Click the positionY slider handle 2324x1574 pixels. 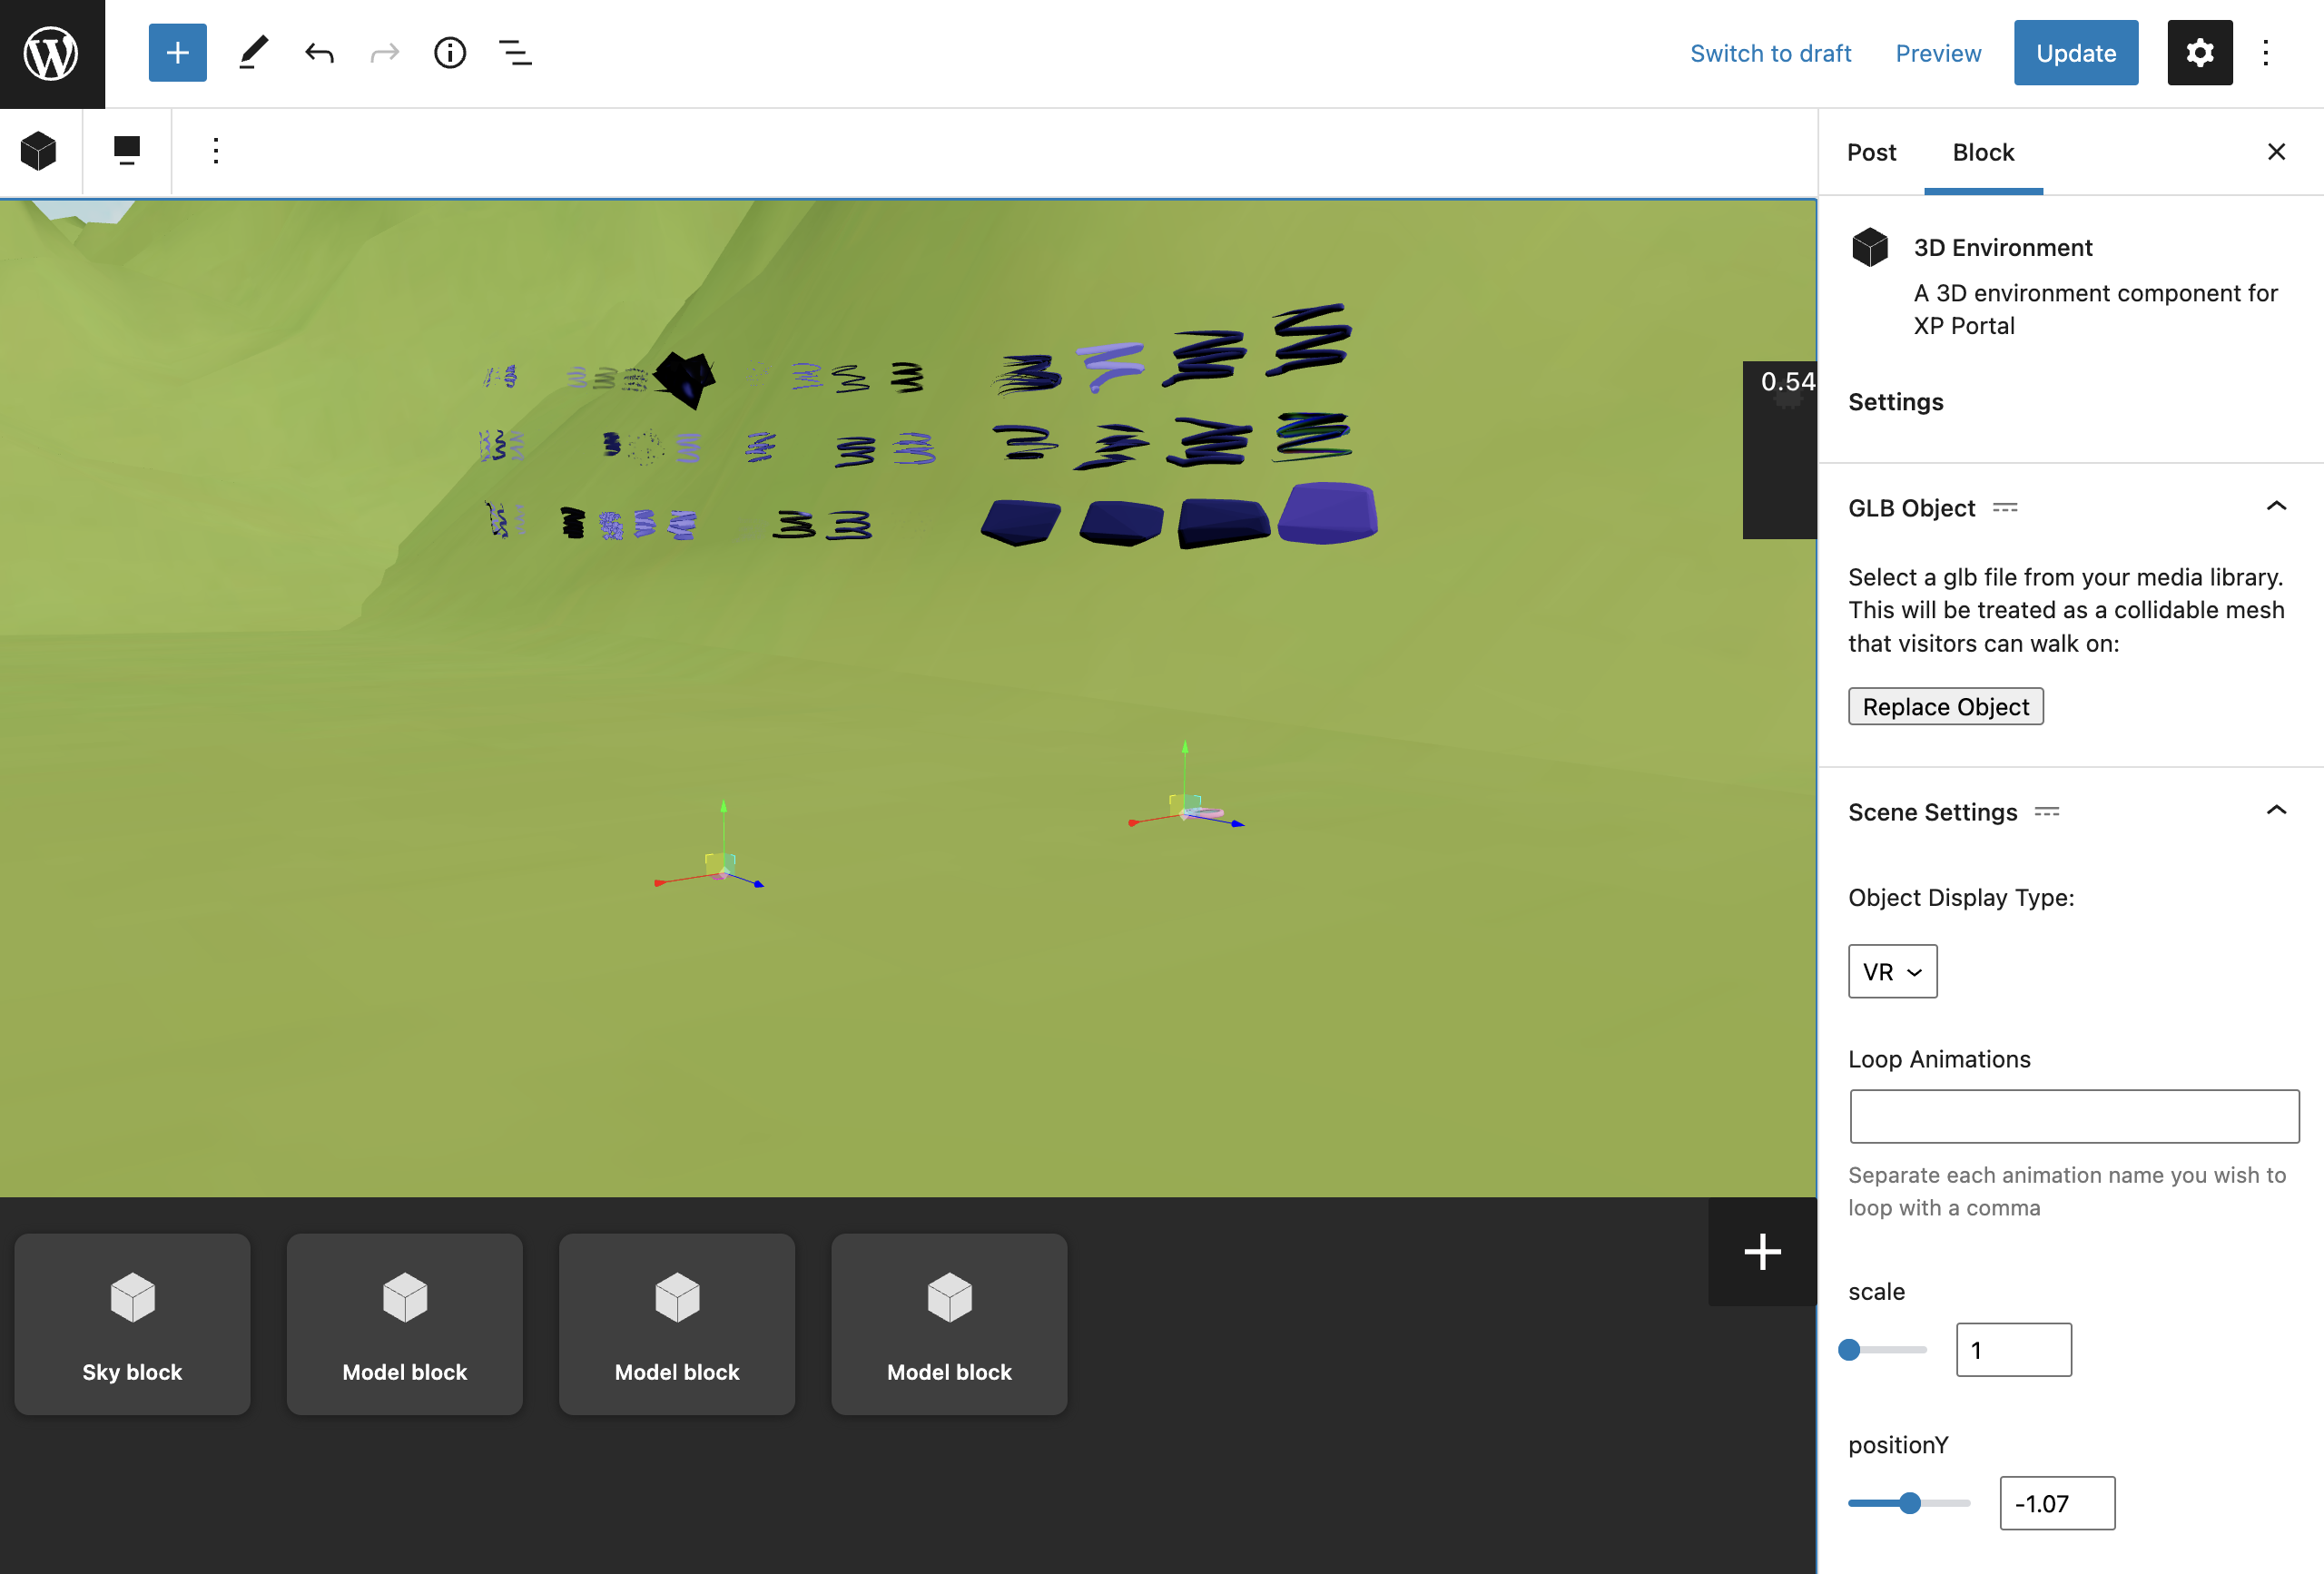coord(1910,1502)
